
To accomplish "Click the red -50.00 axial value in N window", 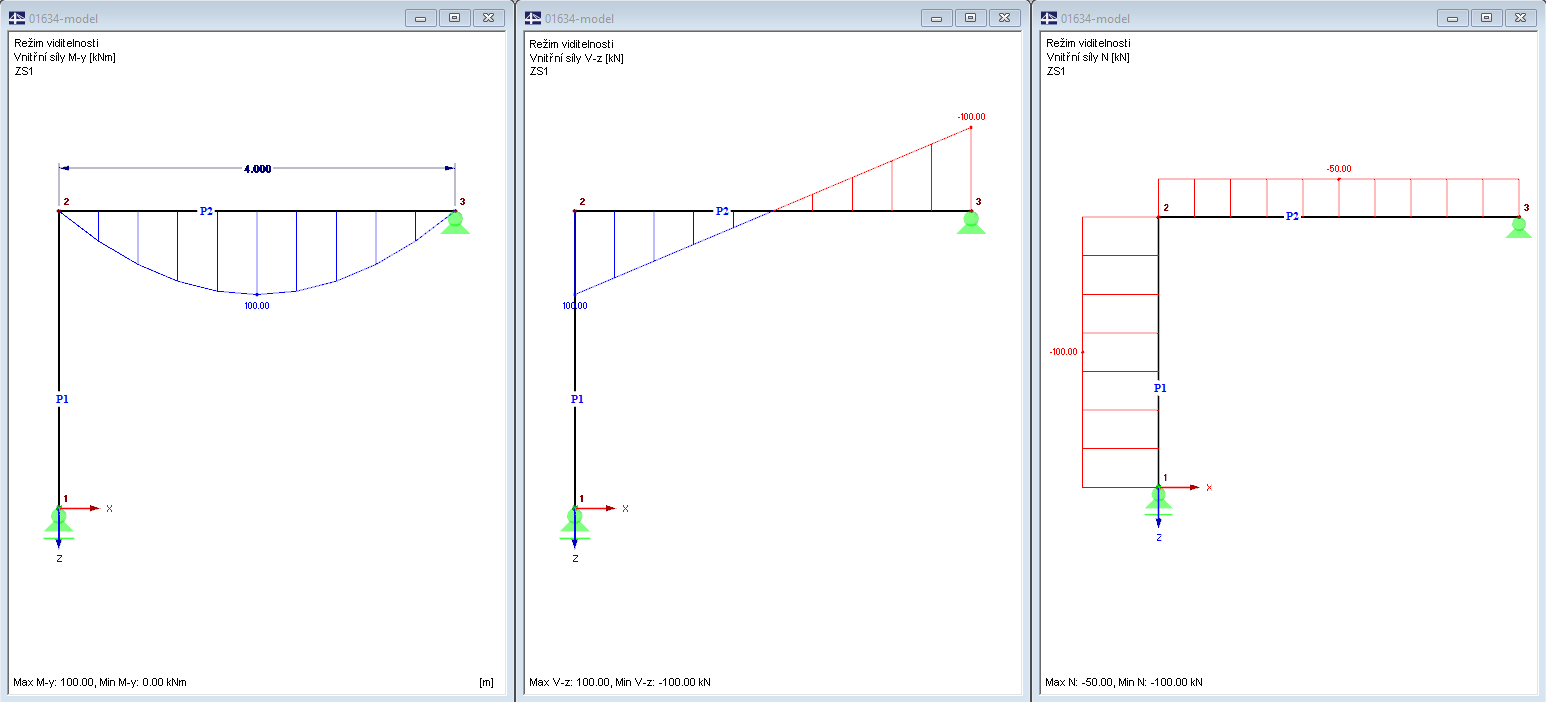I will tap(1338, 169).
